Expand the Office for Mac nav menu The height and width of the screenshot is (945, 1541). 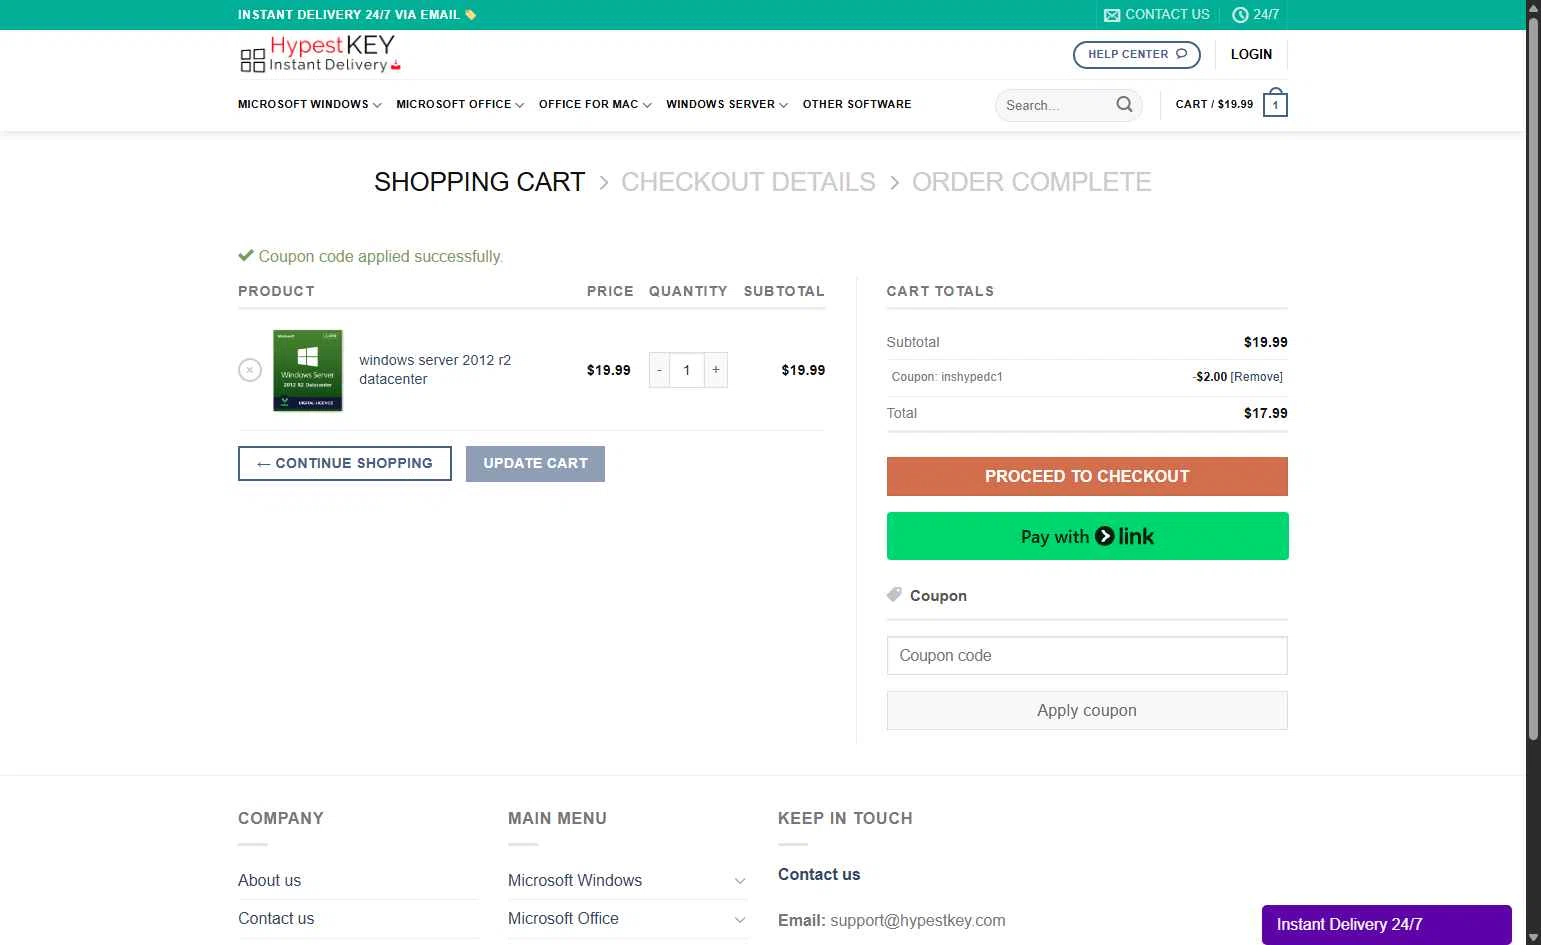pyautogui.click(x=595, y=104)
